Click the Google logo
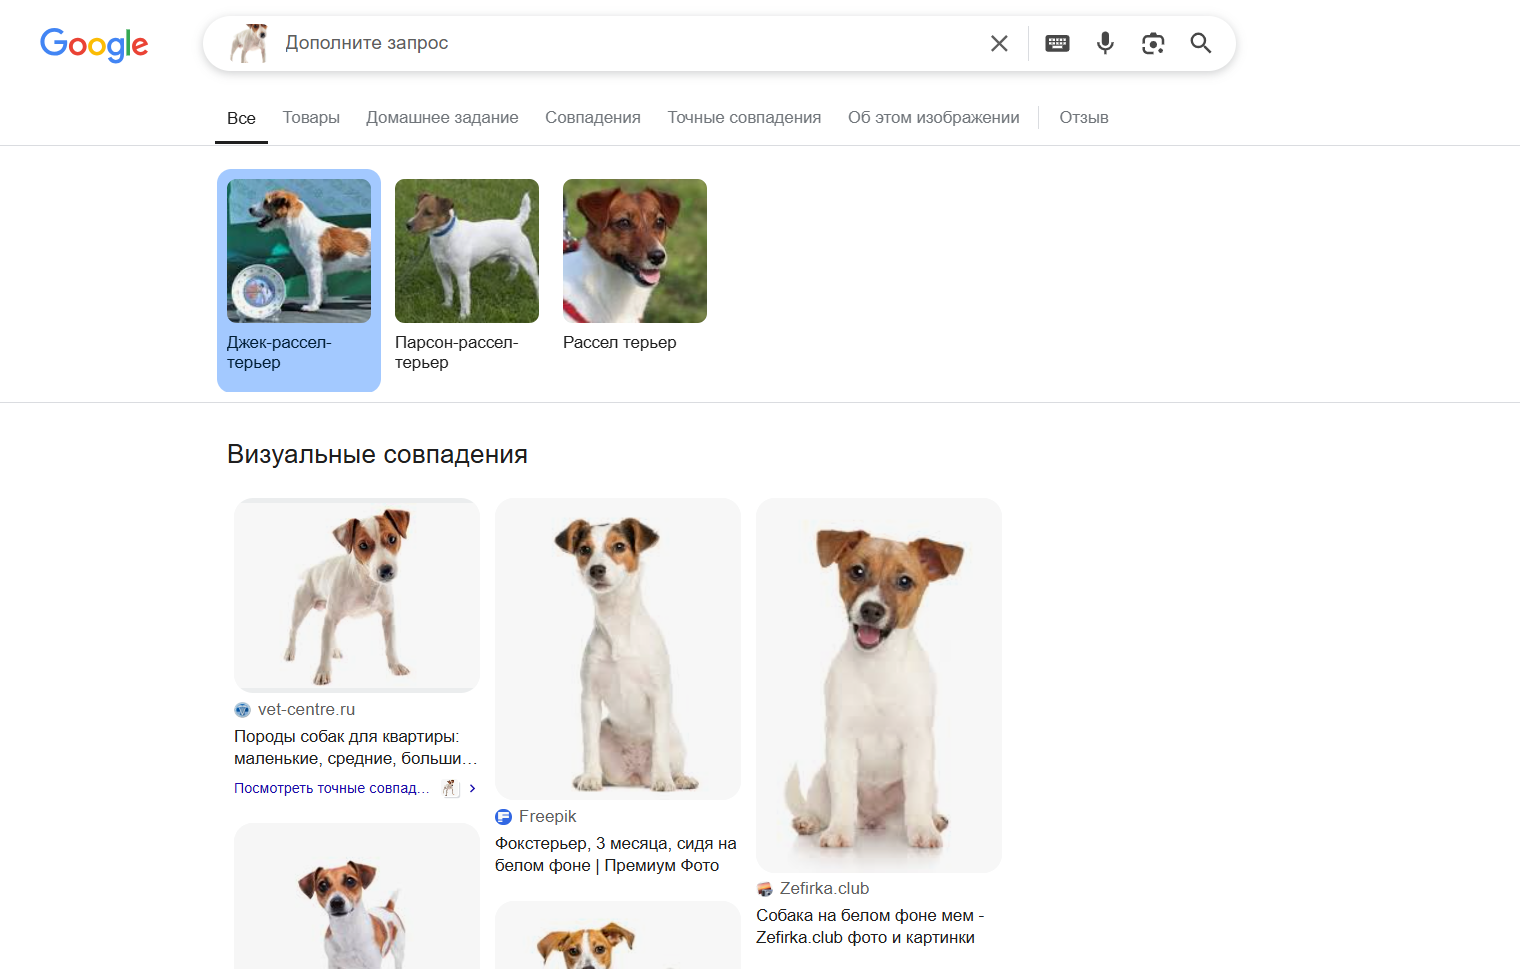The image size is (1520, 969). [x=94, y=44]
